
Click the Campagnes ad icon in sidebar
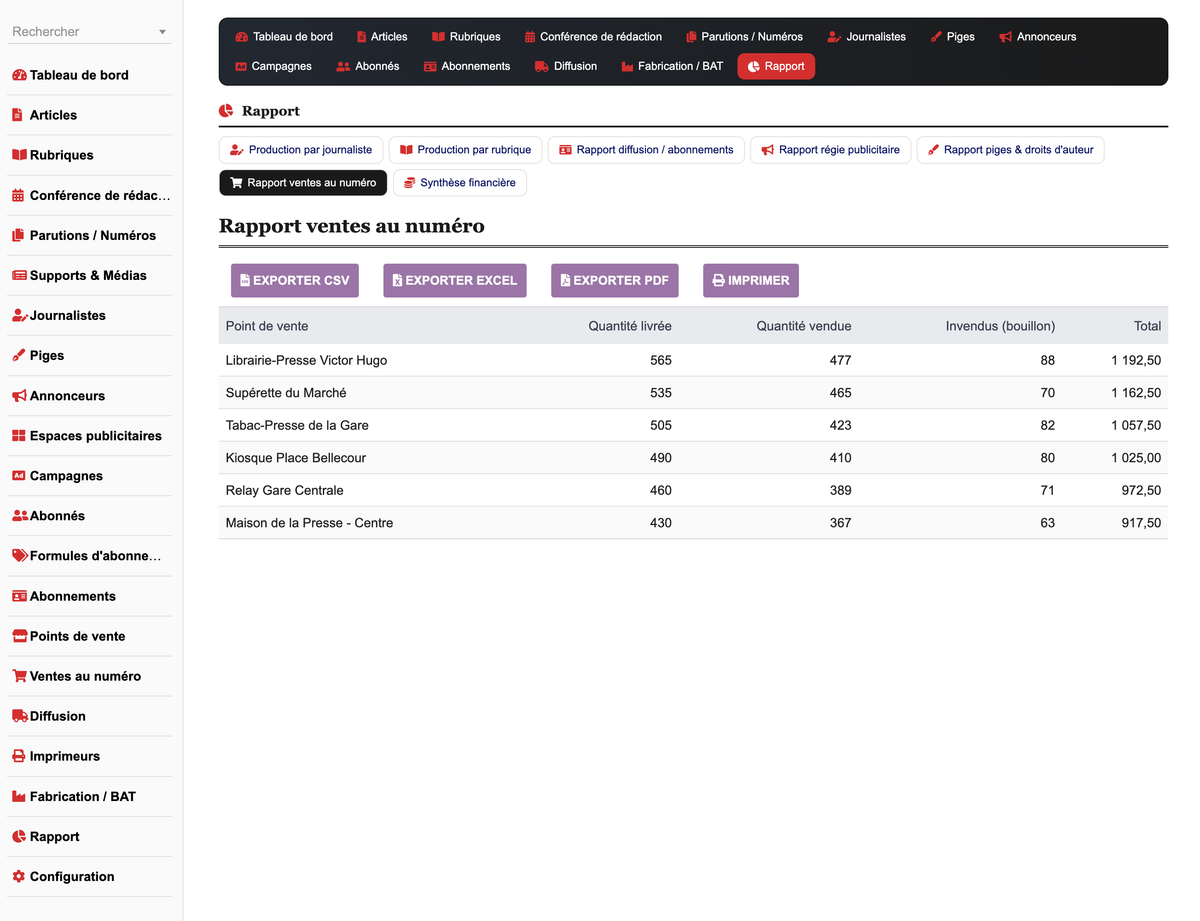tap(19, 476)
